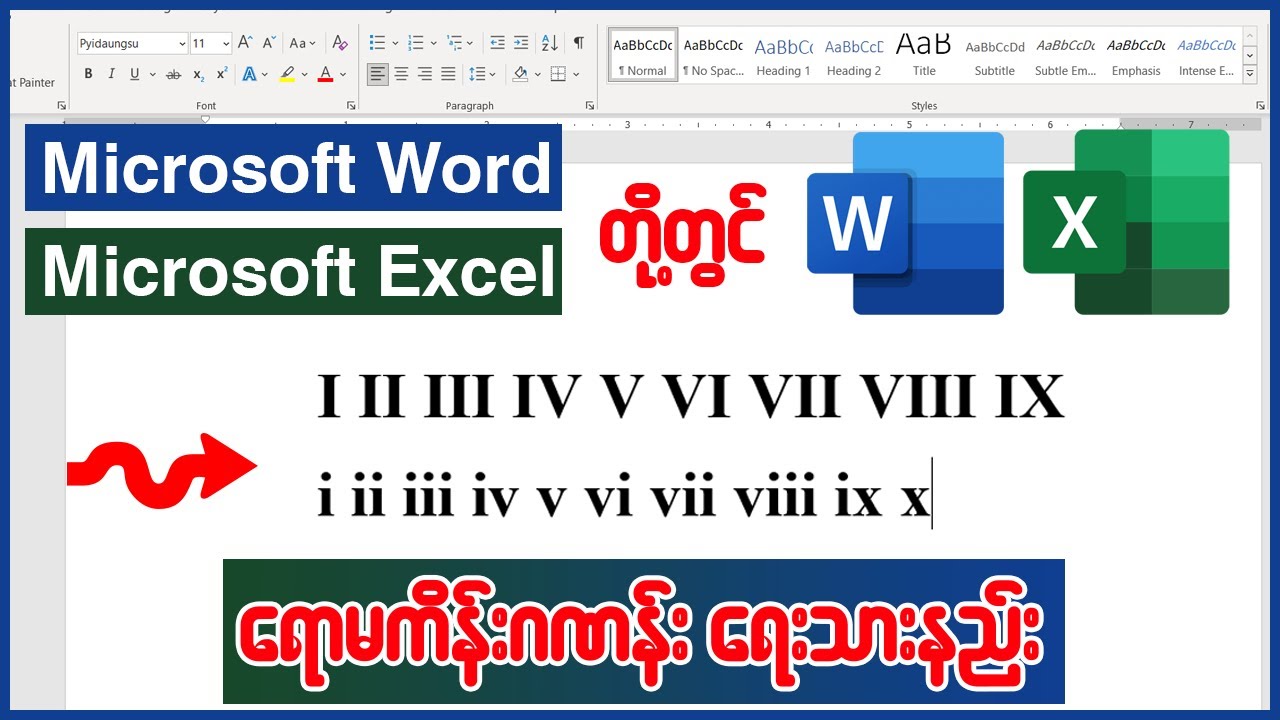The width and height of the screenshot is (1280, 720).
Task: Clear all formatting
Action: pos(340,43)
